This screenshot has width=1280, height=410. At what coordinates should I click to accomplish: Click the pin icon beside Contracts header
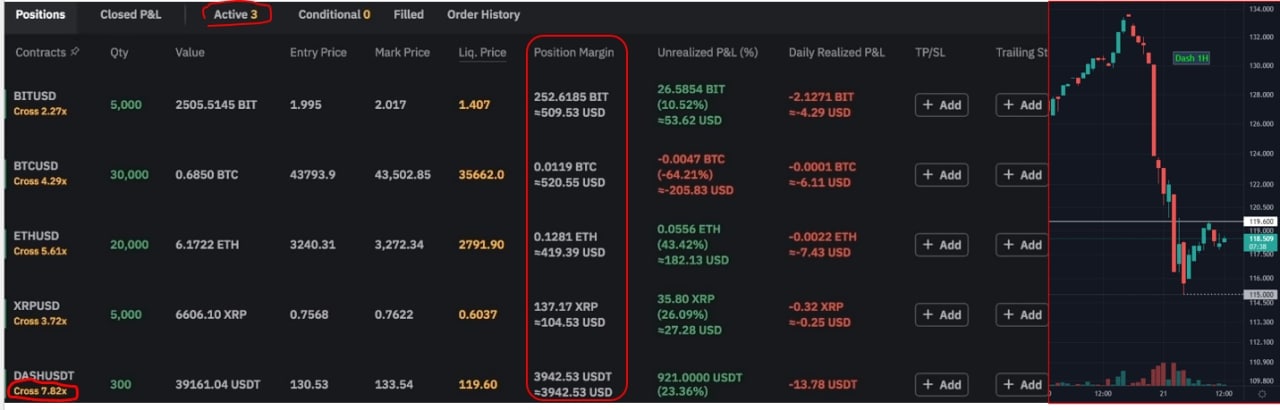pyautogui.click(x=76, y=52)
